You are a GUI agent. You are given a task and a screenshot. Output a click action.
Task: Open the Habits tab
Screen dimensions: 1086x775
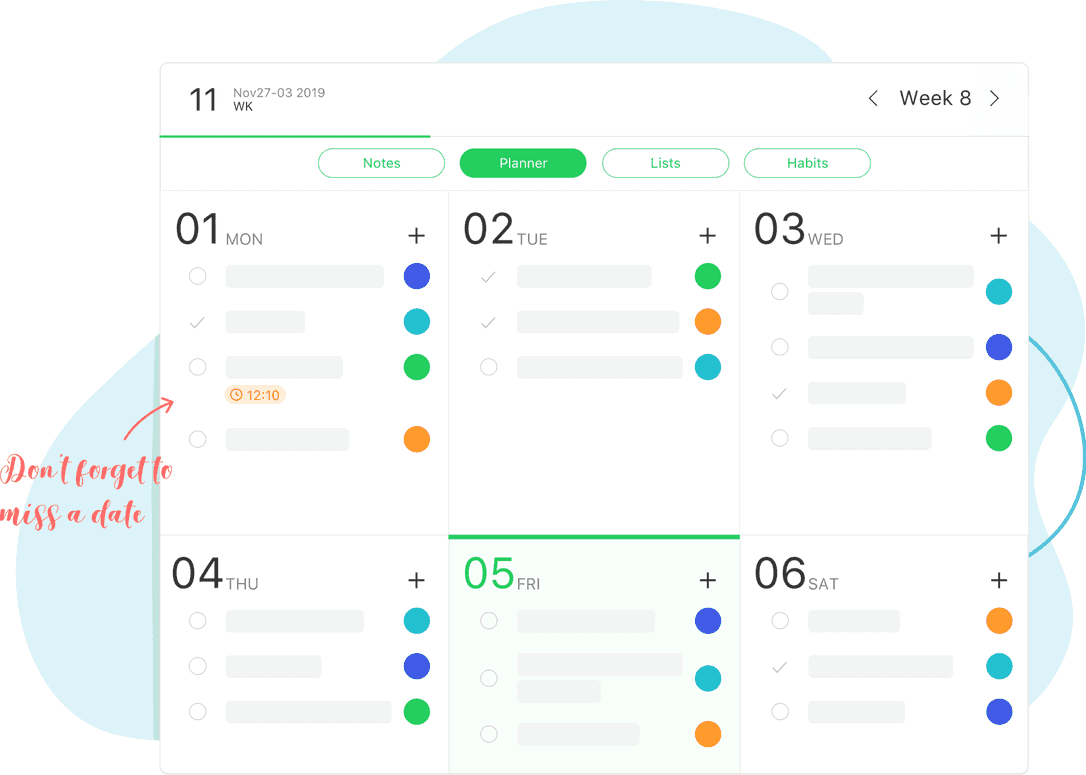(x=807, y=162)
